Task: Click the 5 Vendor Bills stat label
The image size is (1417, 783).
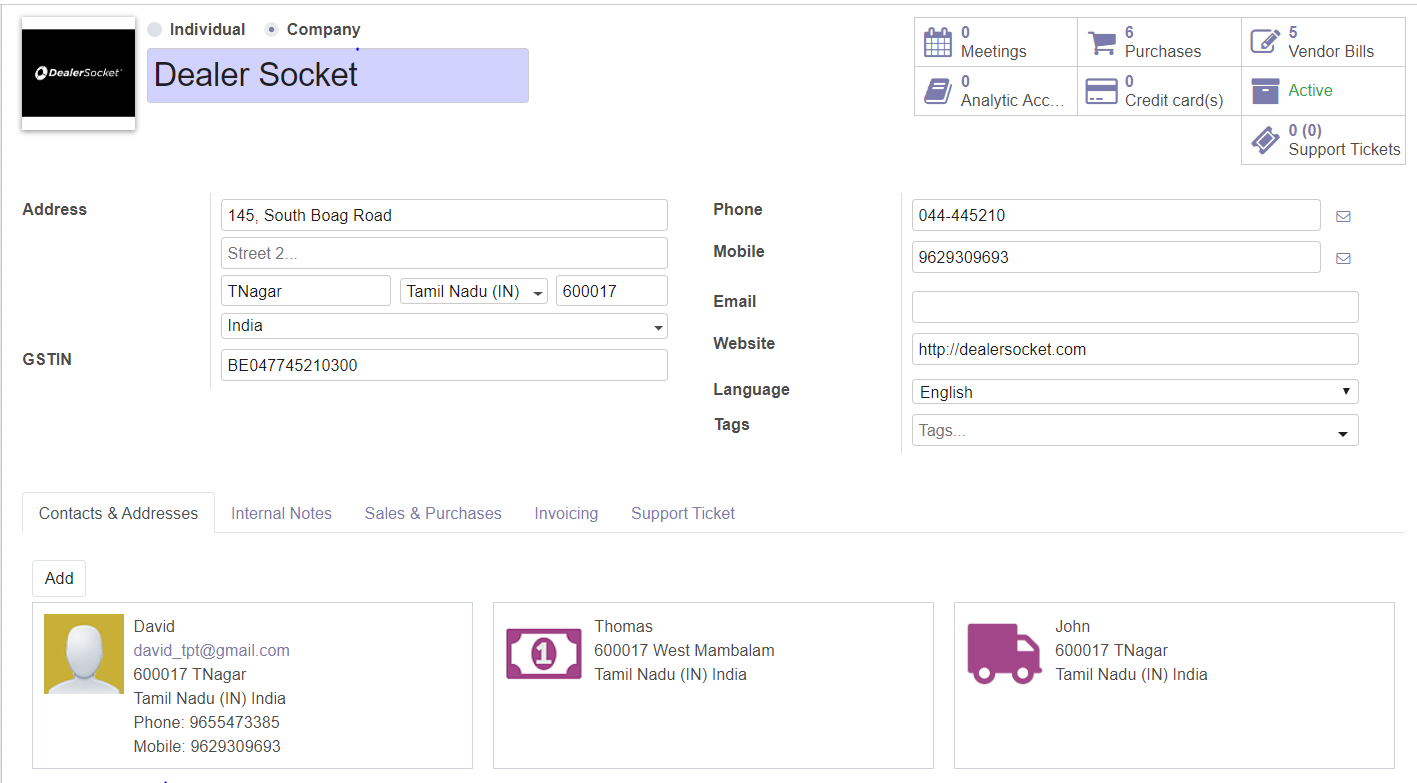Action: click(x=1331, y=42)
